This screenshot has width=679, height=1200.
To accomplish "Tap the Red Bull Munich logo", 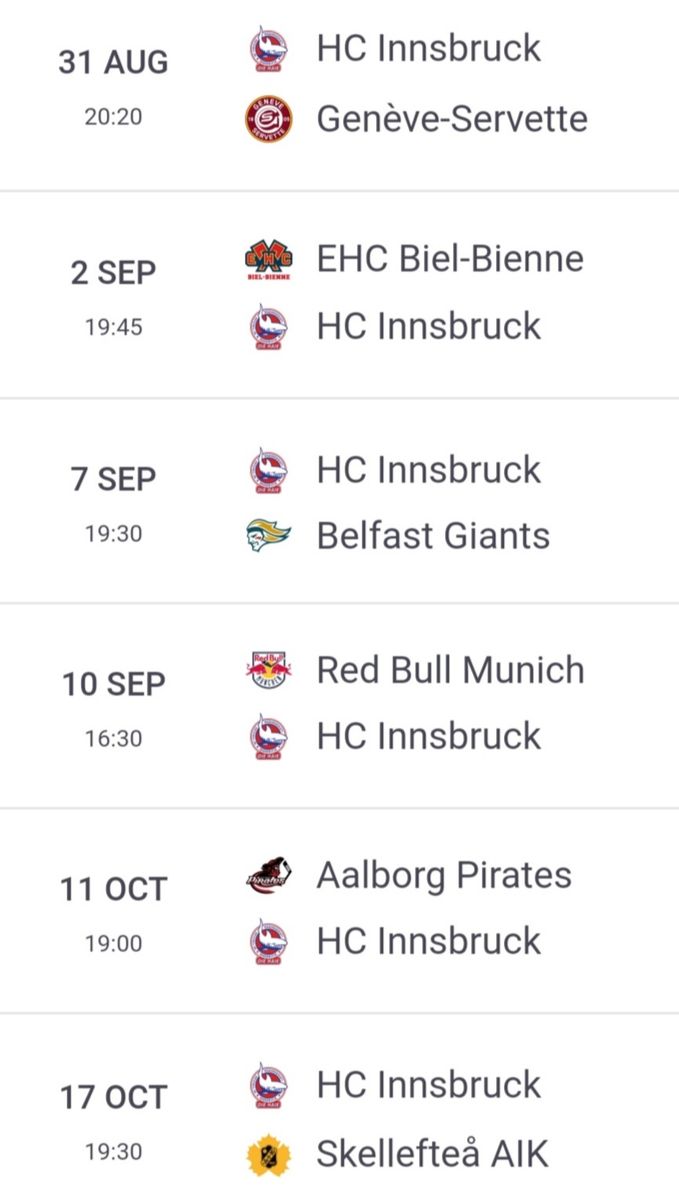I will pyautogui.click(x=268, y=670).
